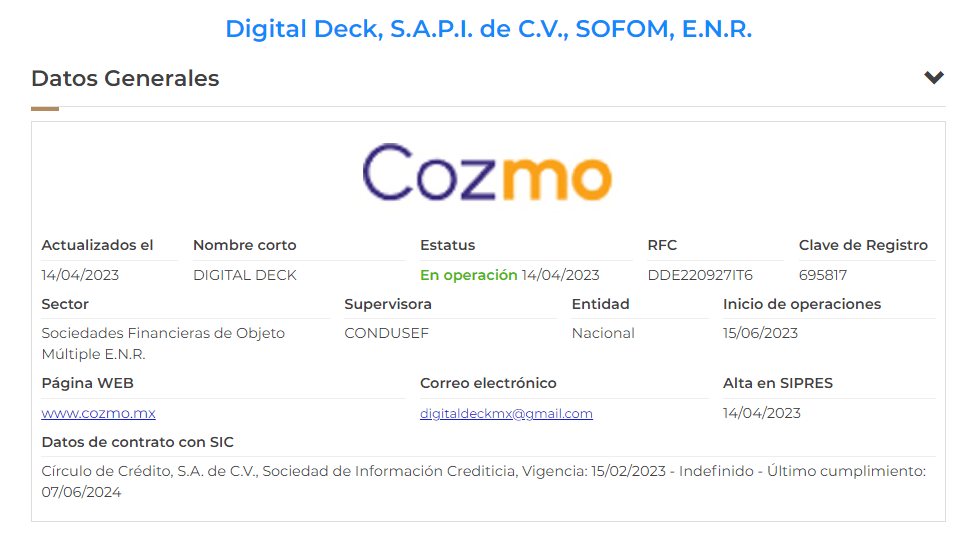Click the Página WEB field label
Image resolution: width=980 pixels, height=540 pixels.
[87, 383]
